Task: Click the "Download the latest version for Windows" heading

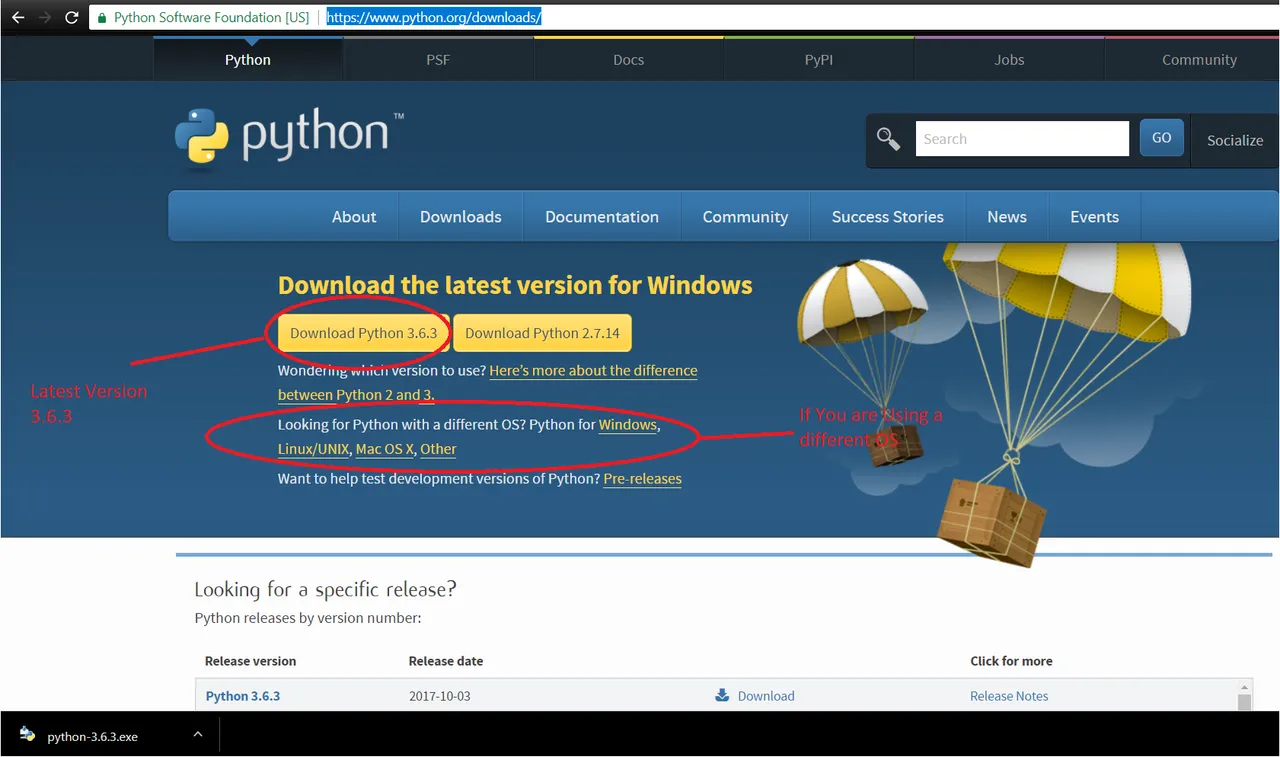Action: tap(515, 285)
